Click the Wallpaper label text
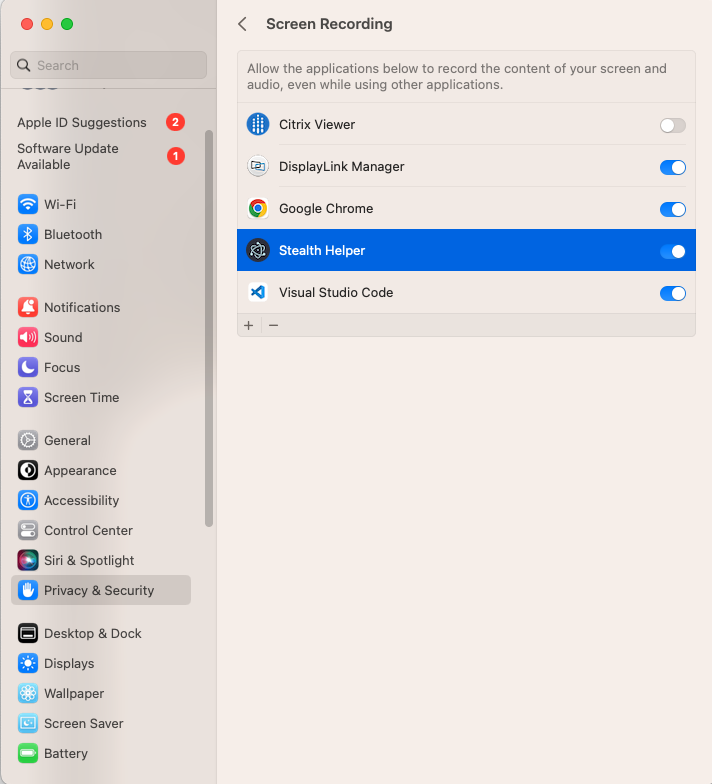Screen dimensions: 712x784 pyautogui.click(x=74, y=694)
